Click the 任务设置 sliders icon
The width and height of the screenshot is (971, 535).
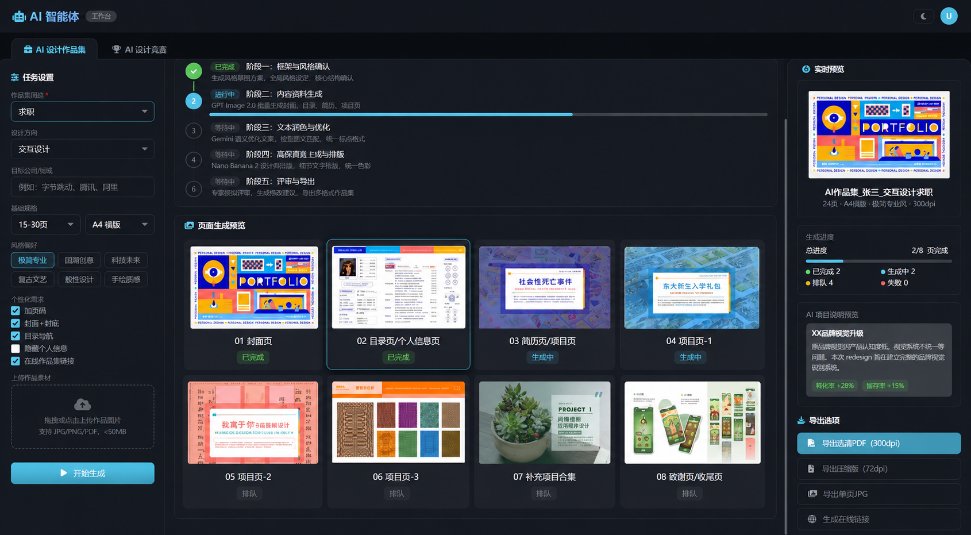coord(15,77)
